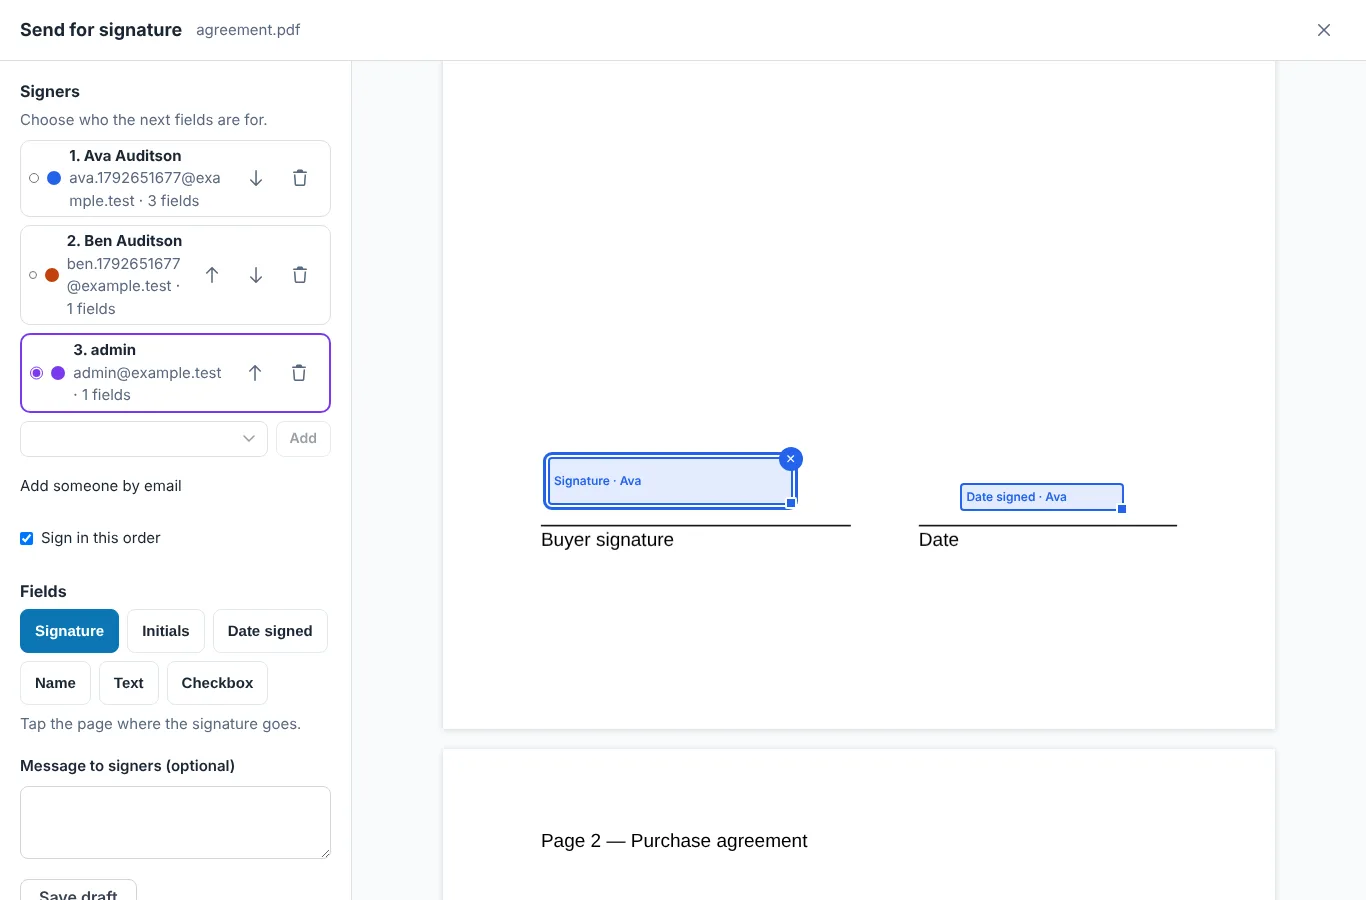Click the Message to signers text area
The image size is (1366, 900).
tap(175, 822)
